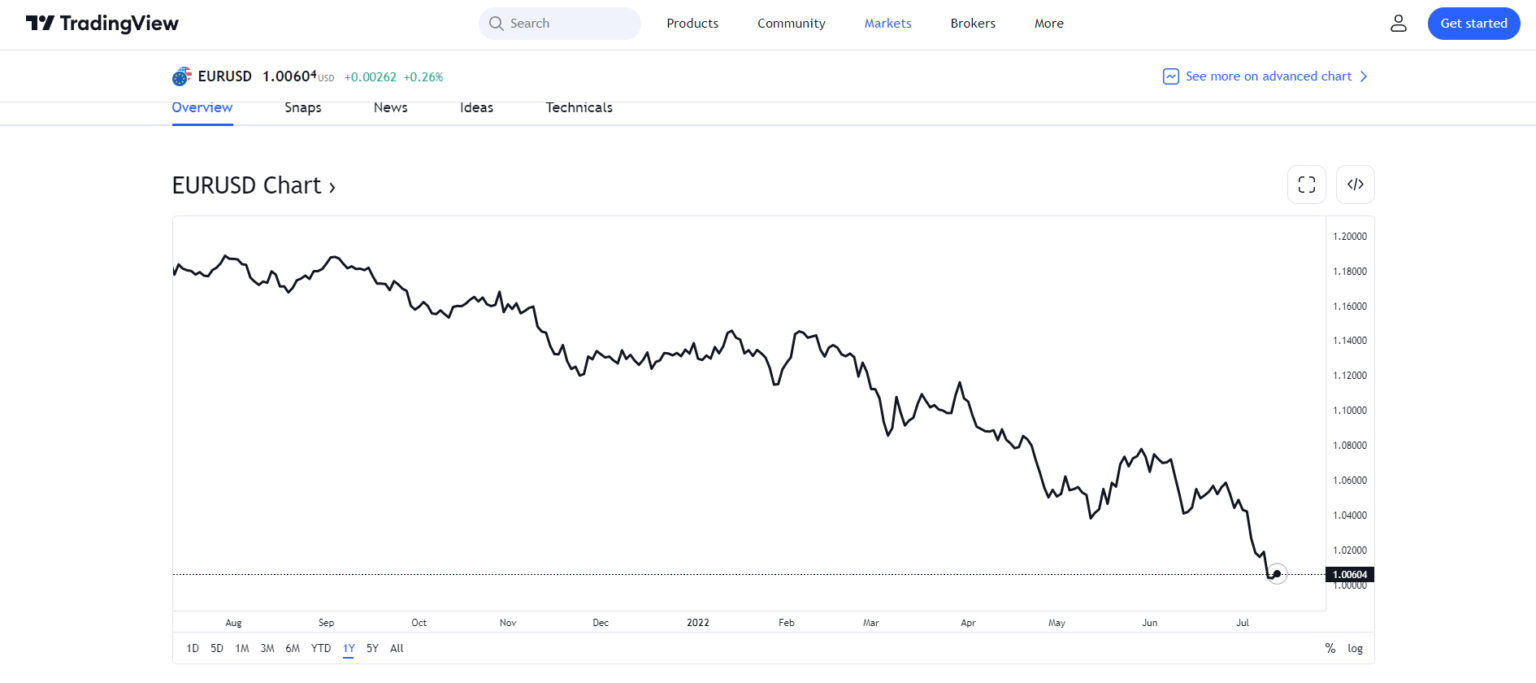Open fullscreen chart mode icon
The image size is (1536, 683).
click(1306, 184)
